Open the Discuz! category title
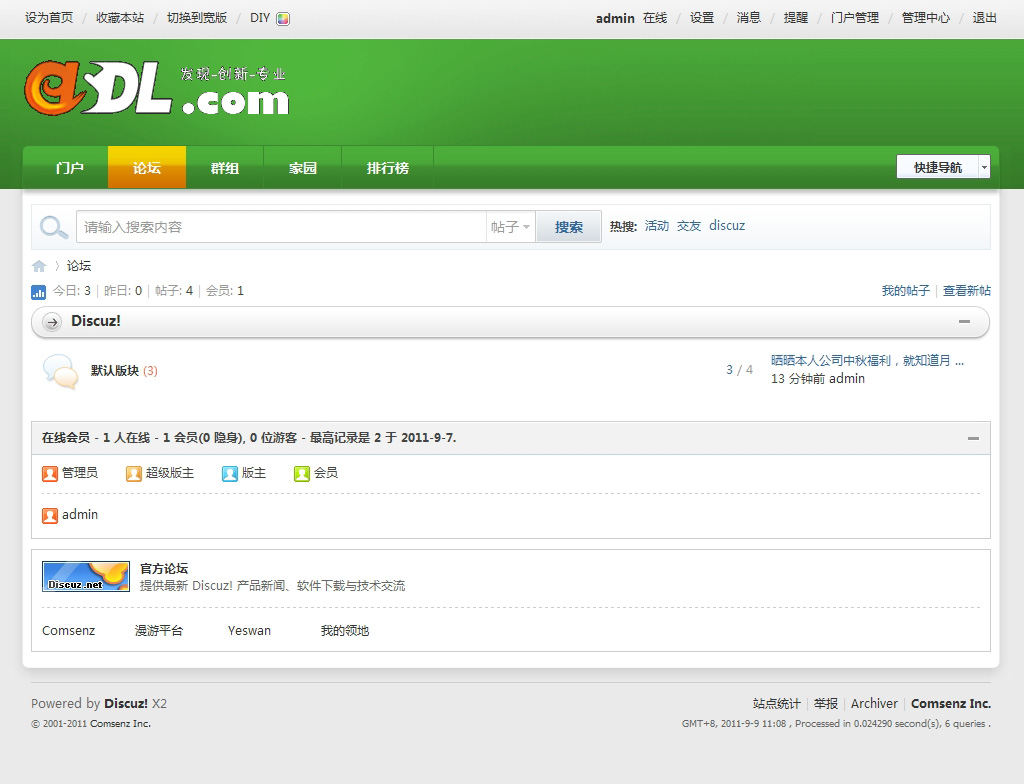Screen dimensions: 1024x784 pyautogui.click(x=96, y=321)
